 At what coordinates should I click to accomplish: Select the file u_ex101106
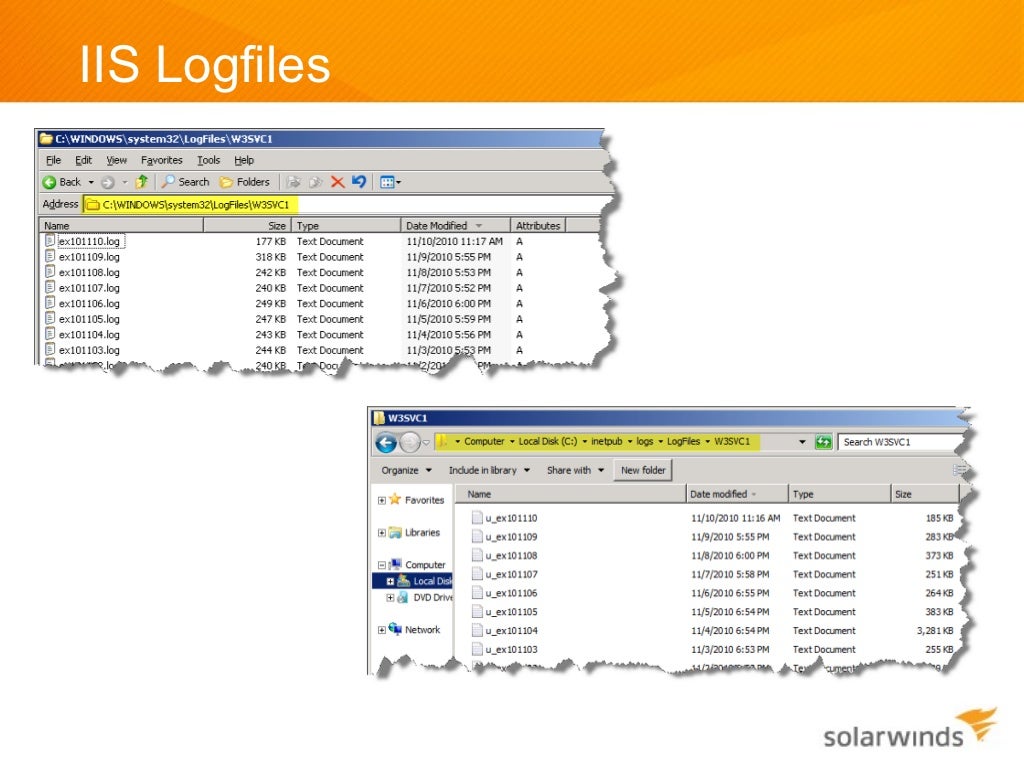(x=511, y=594)
